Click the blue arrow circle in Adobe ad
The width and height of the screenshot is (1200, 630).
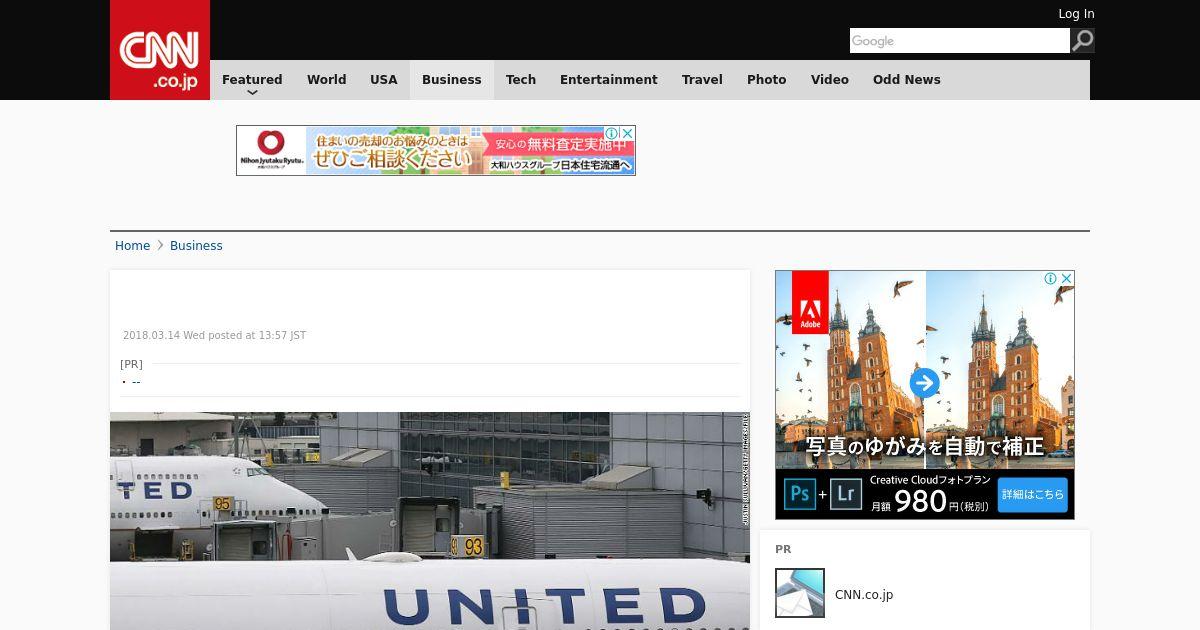click(x=925, y=383)
